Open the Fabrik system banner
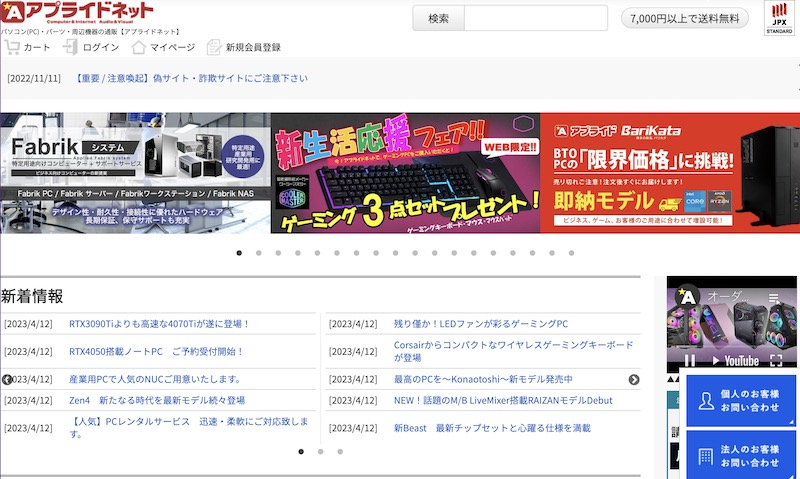Screen dimensions: 800x479 (x=135, y=173)
